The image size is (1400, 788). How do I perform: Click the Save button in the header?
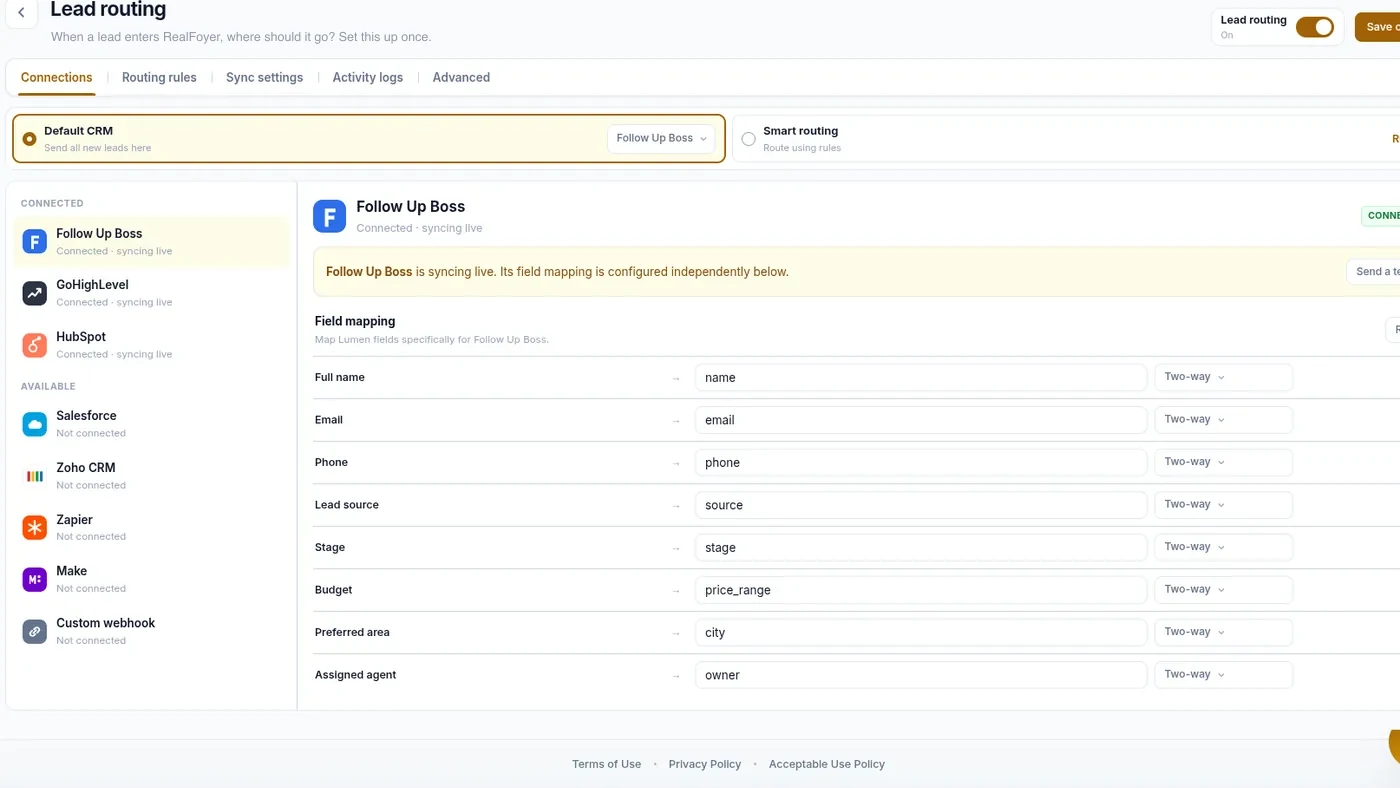1378,27
